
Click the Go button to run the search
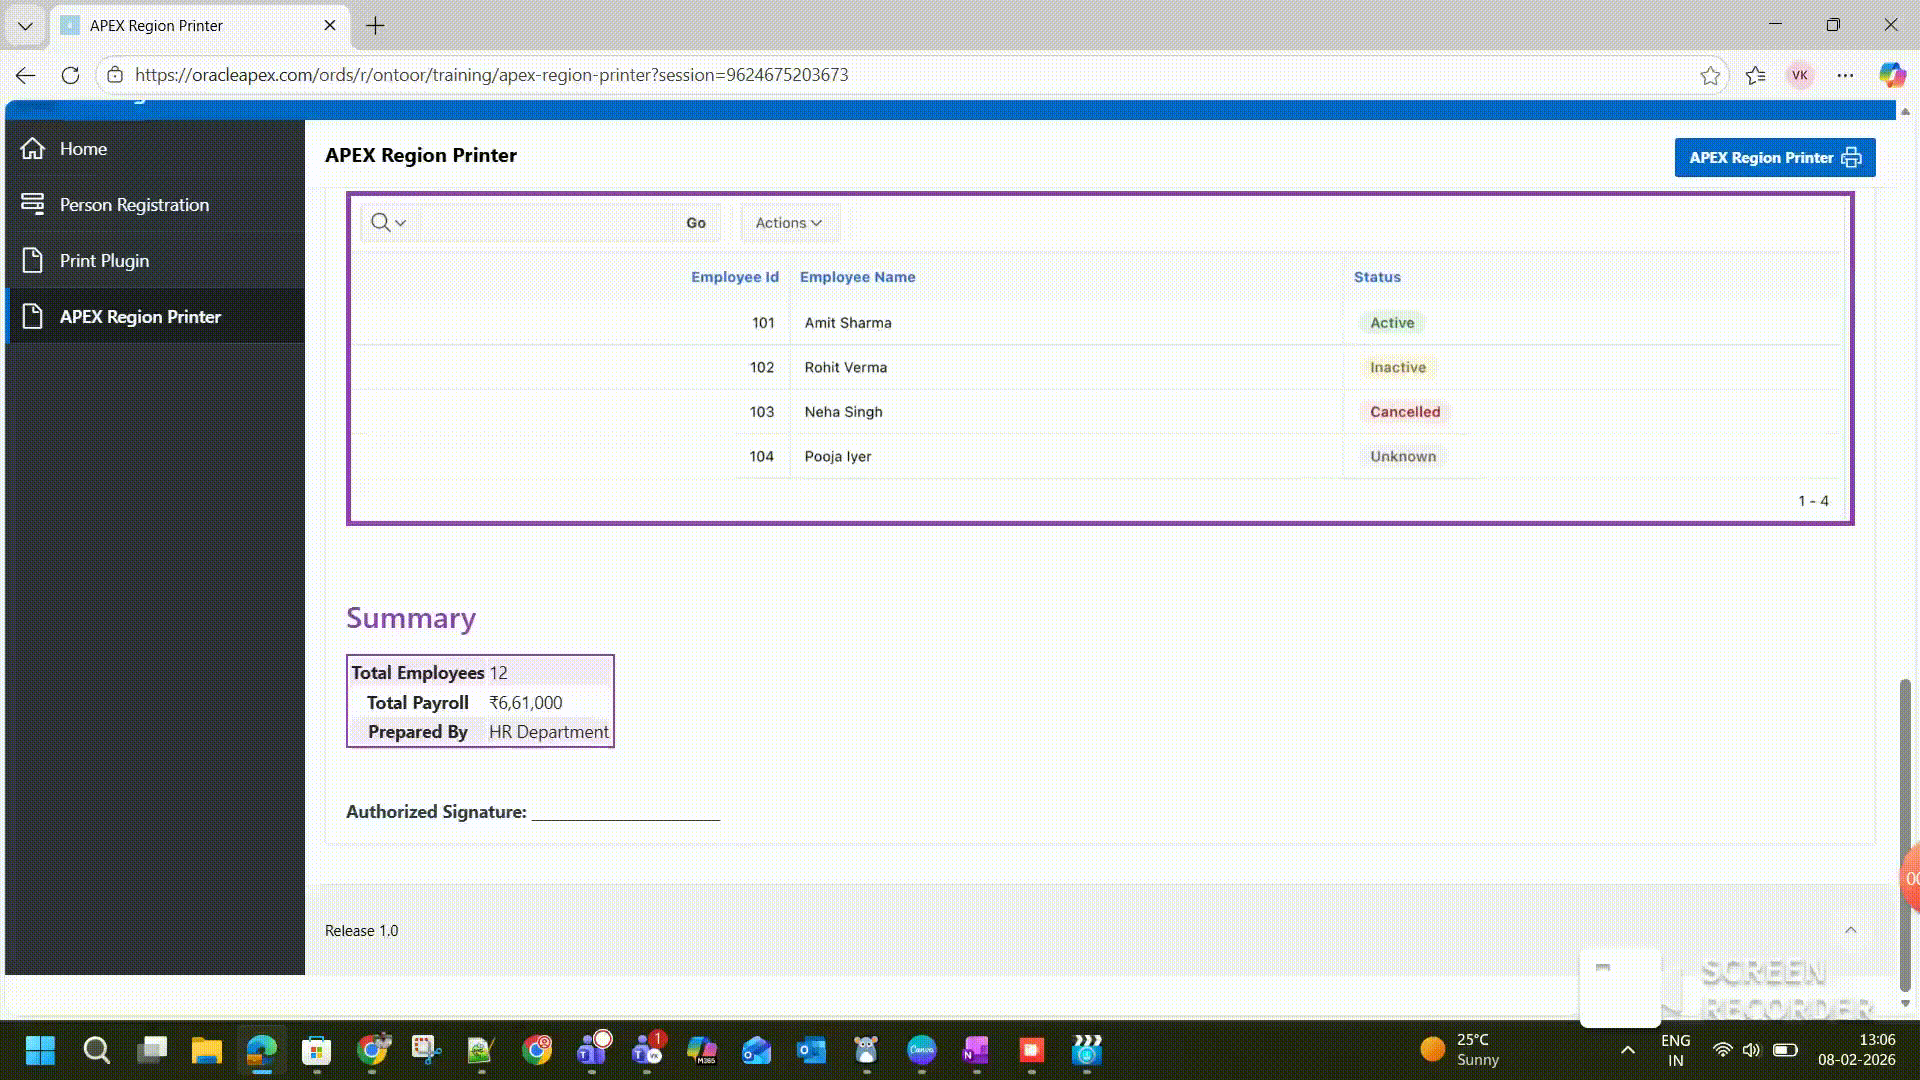click(695, 222)
